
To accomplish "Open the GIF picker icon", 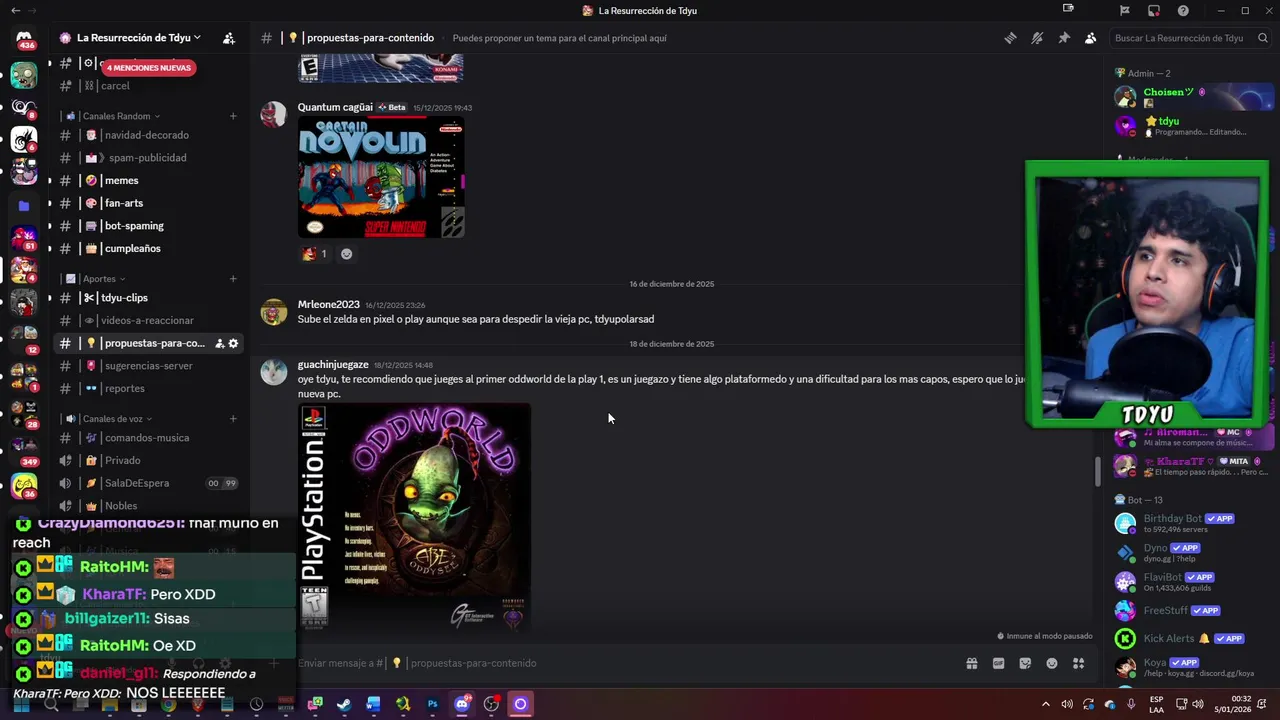I will pos(998,663).
